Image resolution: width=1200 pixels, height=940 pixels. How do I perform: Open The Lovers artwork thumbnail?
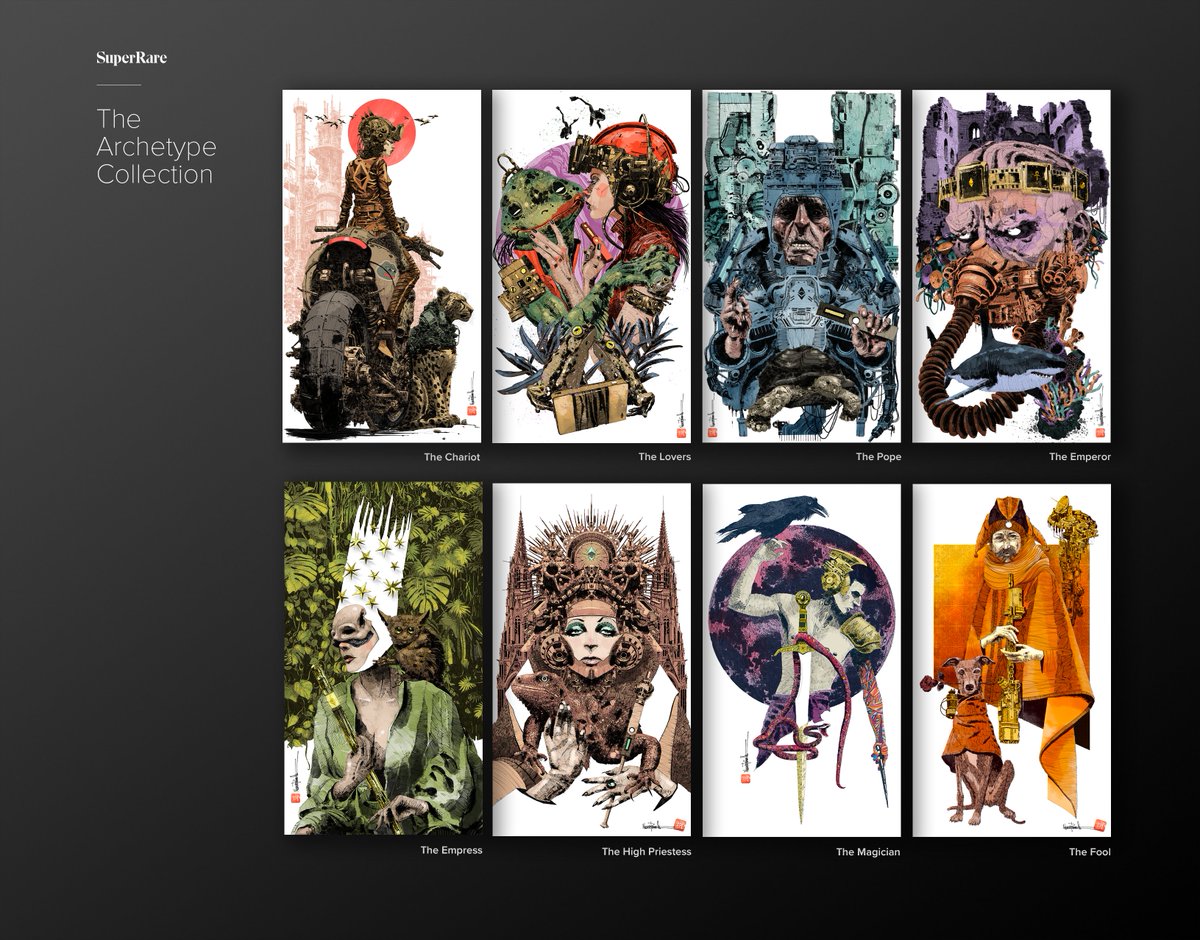pyautogui.click(x=592, y=266)
